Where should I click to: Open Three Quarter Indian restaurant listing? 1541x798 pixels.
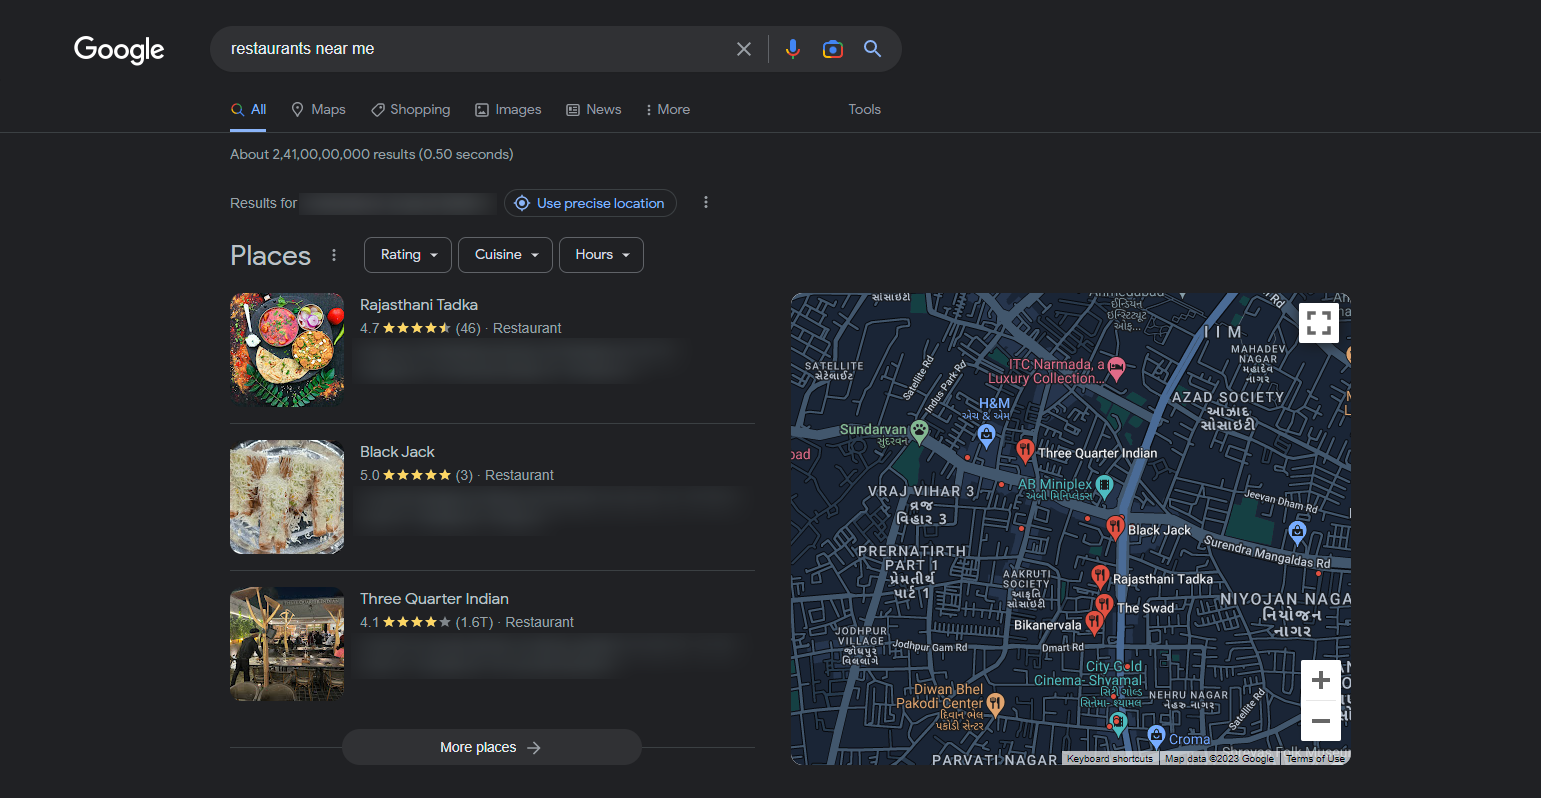[434, 599]
